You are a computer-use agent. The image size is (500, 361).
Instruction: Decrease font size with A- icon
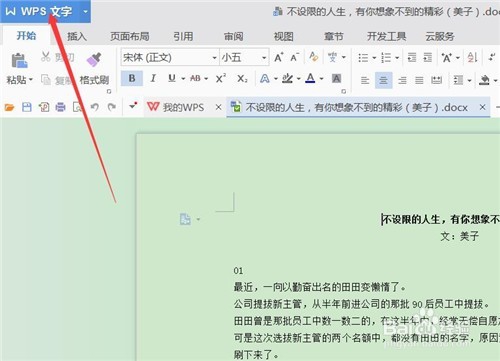pos(295,57)
